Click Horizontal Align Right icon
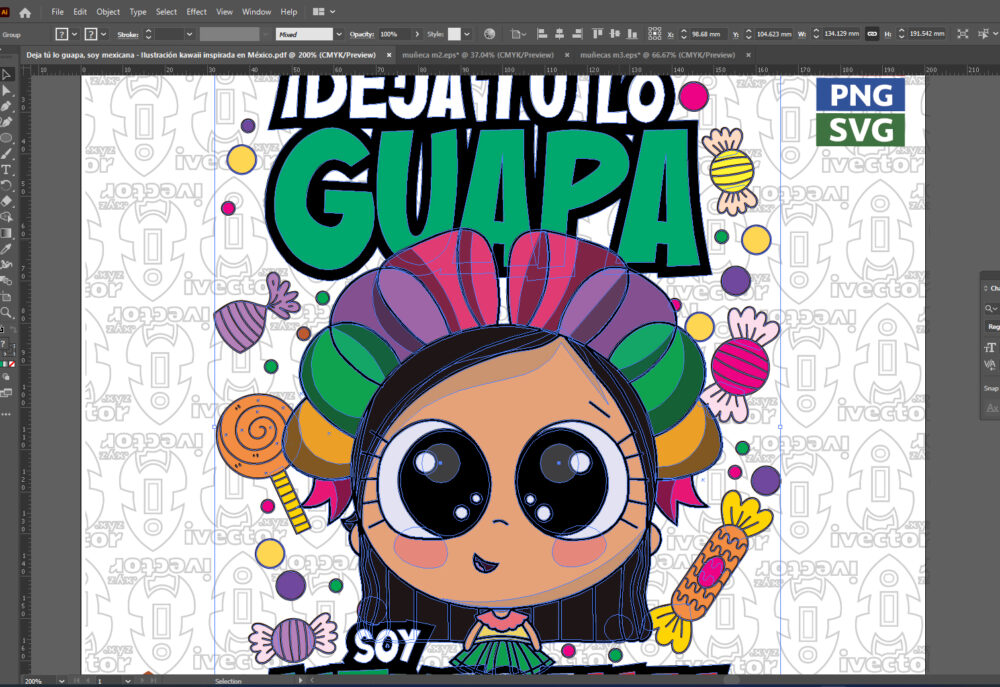The width and height of the screenshot is (1000, 687). 577,34
